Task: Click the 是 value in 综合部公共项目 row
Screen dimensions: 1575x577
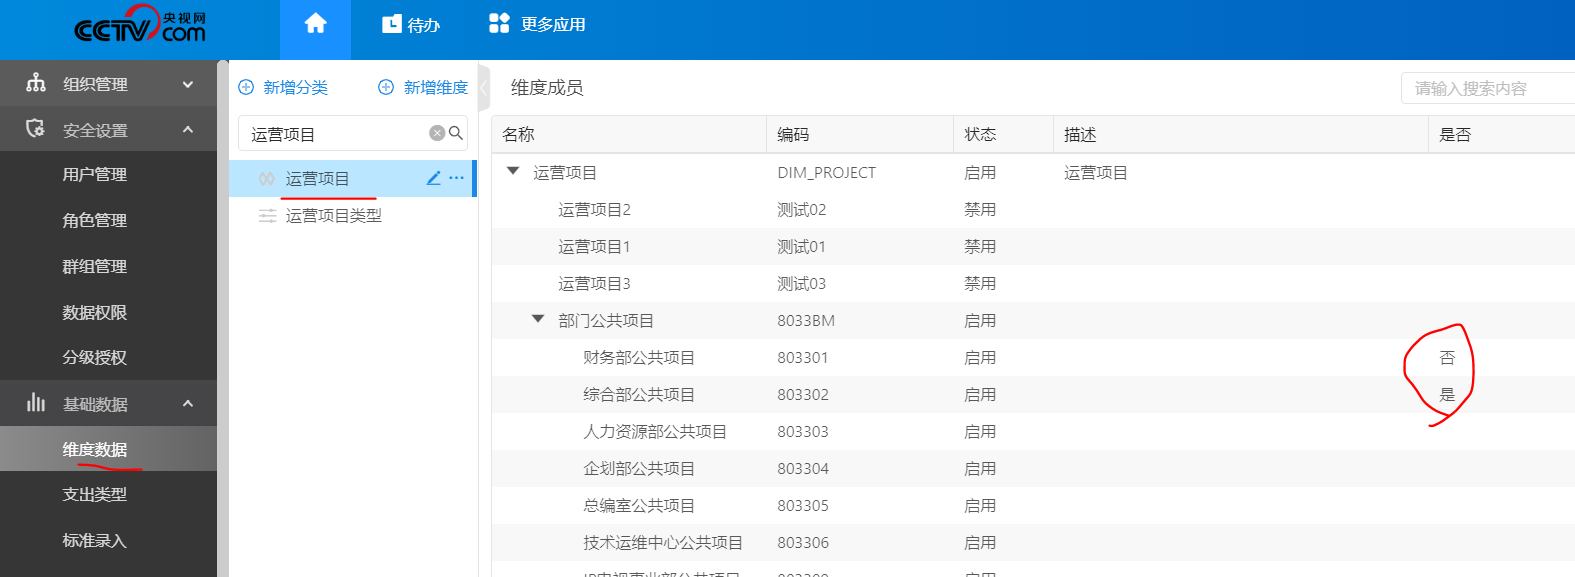Action: point(1447,394)
